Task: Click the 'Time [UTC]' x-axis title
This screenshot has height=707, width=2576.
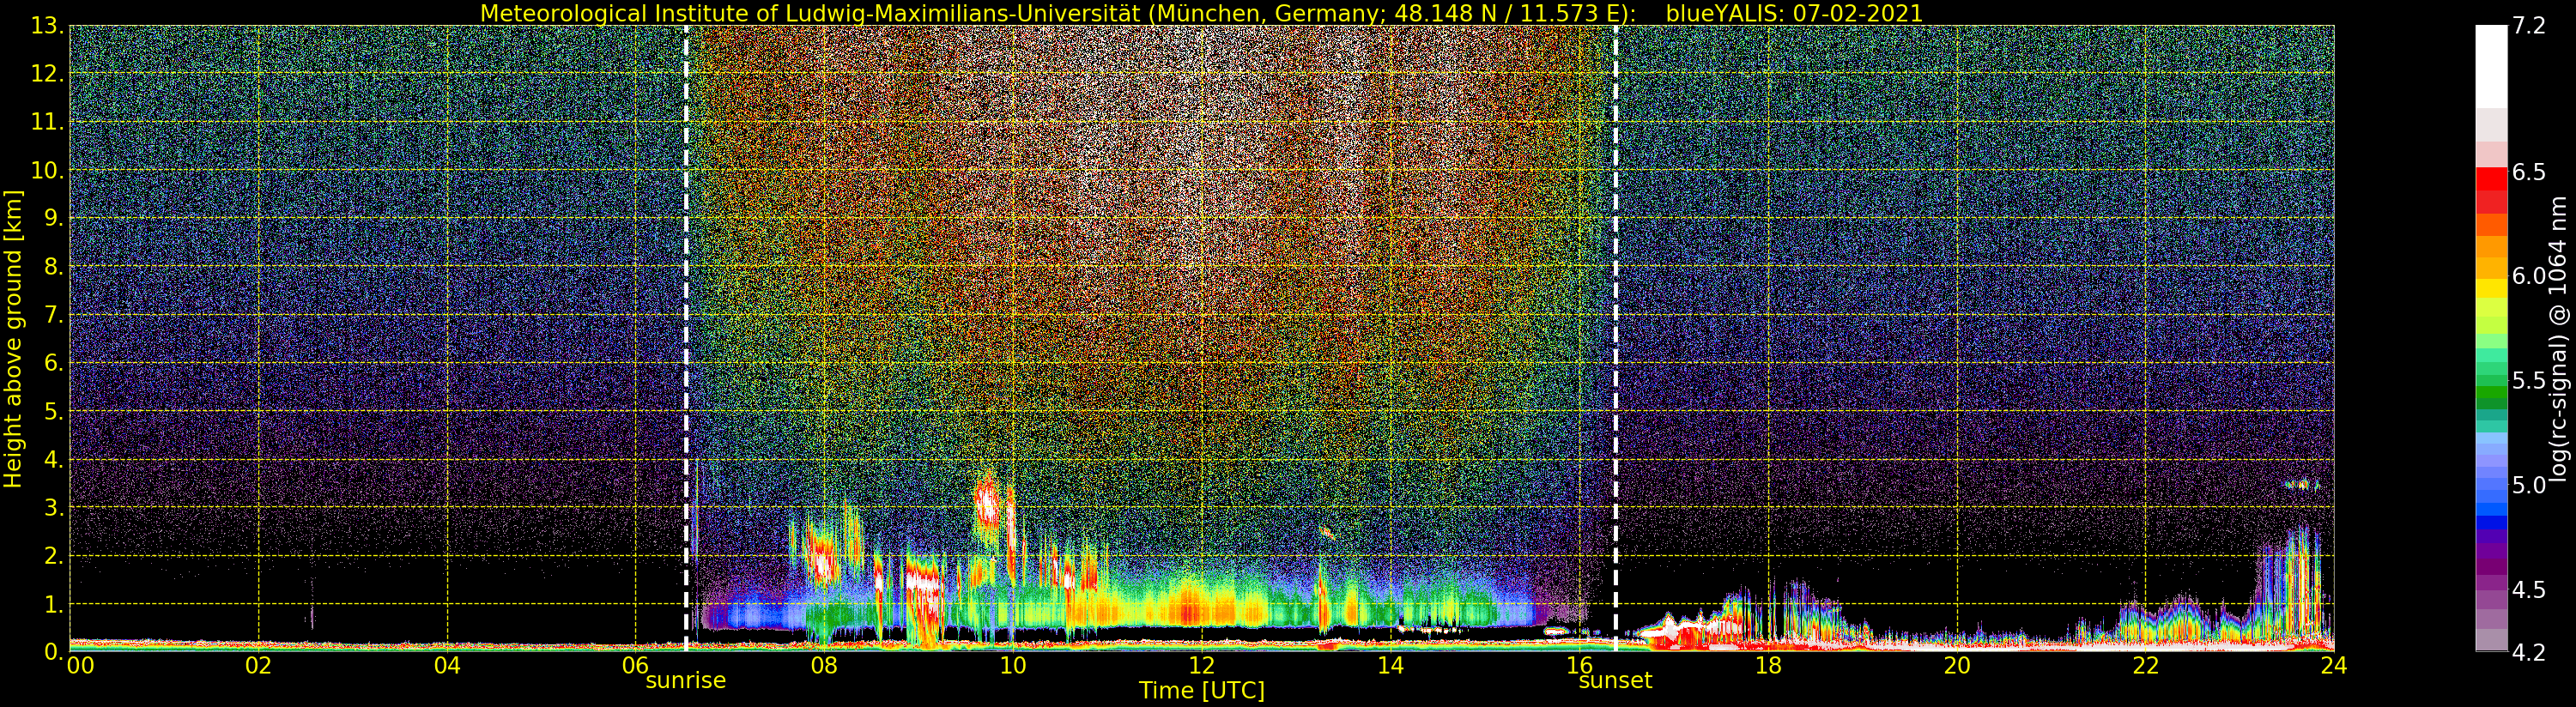Action: coord(1201,691)
